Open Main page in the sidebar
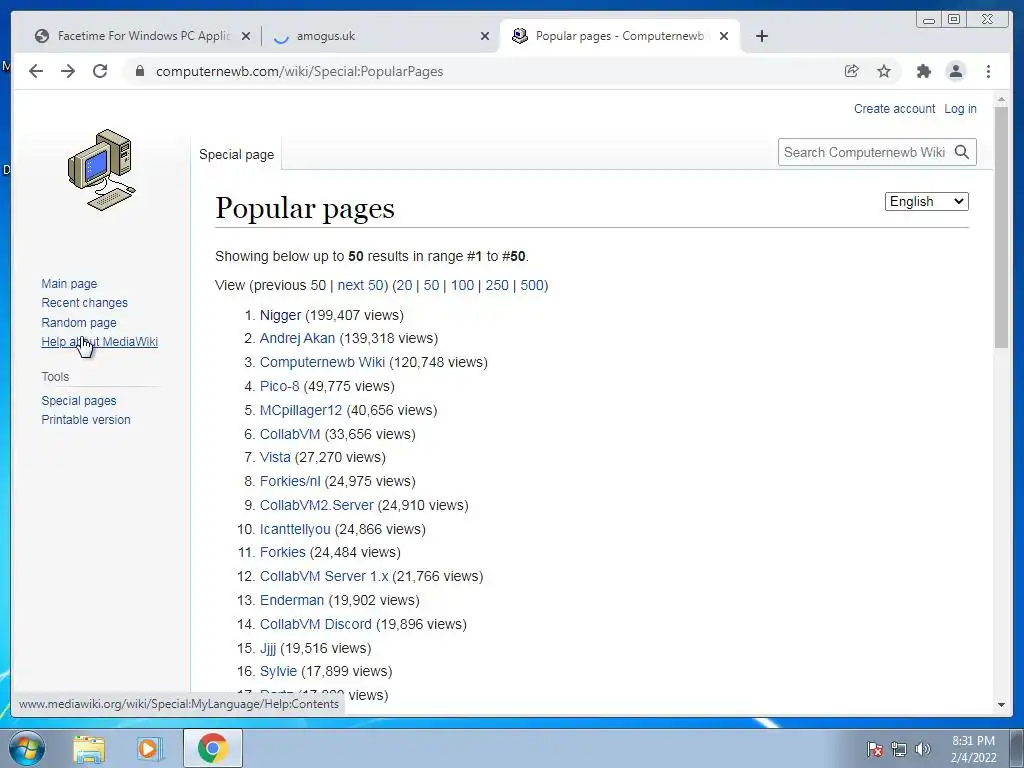The image size is (1024, 768). tap(69, 283)
